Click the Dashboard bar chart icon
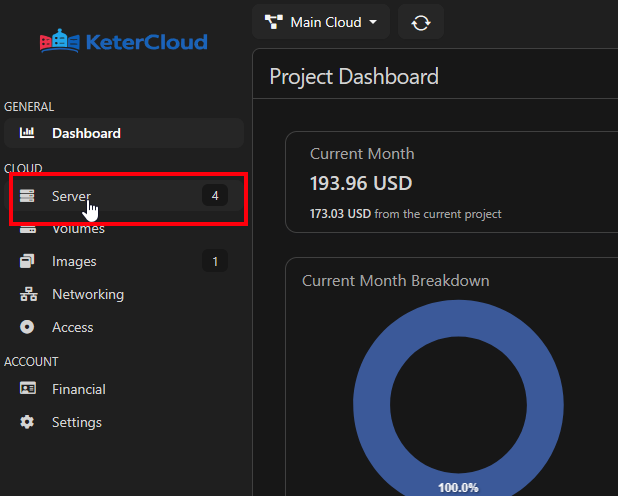This screenshot has width=618, height=496. (x=27, y=133)
